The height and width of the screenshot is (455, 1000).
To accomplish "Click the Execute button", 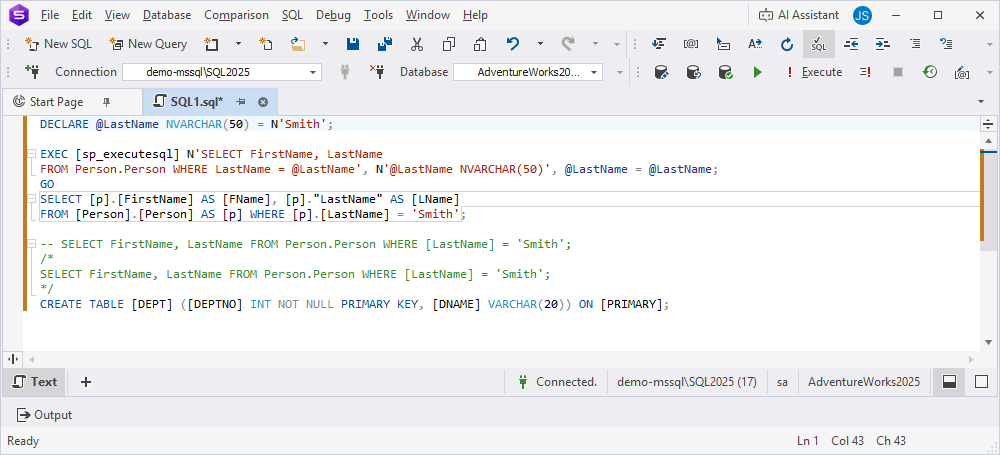I will pyautogui.click(x=814, y=72).
